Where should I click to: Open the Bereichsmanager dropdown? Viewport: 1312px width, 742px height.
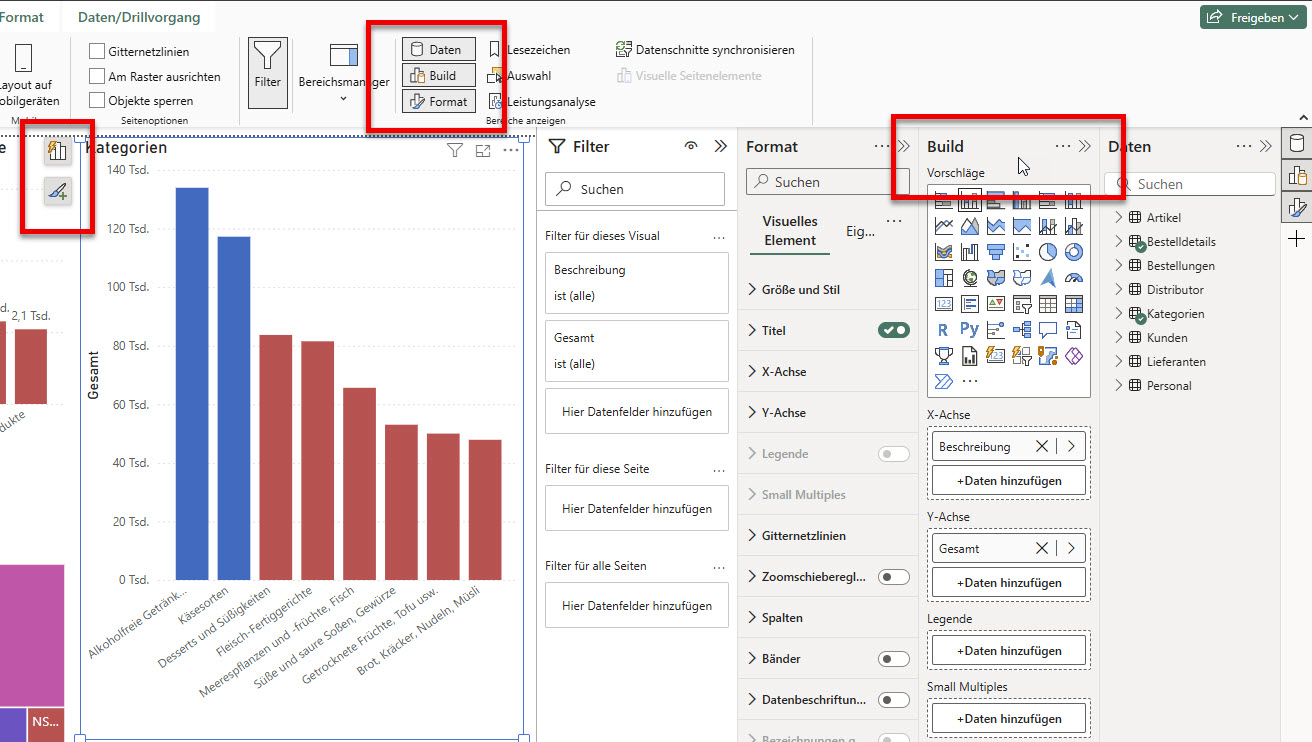click(x=343, y=98)
